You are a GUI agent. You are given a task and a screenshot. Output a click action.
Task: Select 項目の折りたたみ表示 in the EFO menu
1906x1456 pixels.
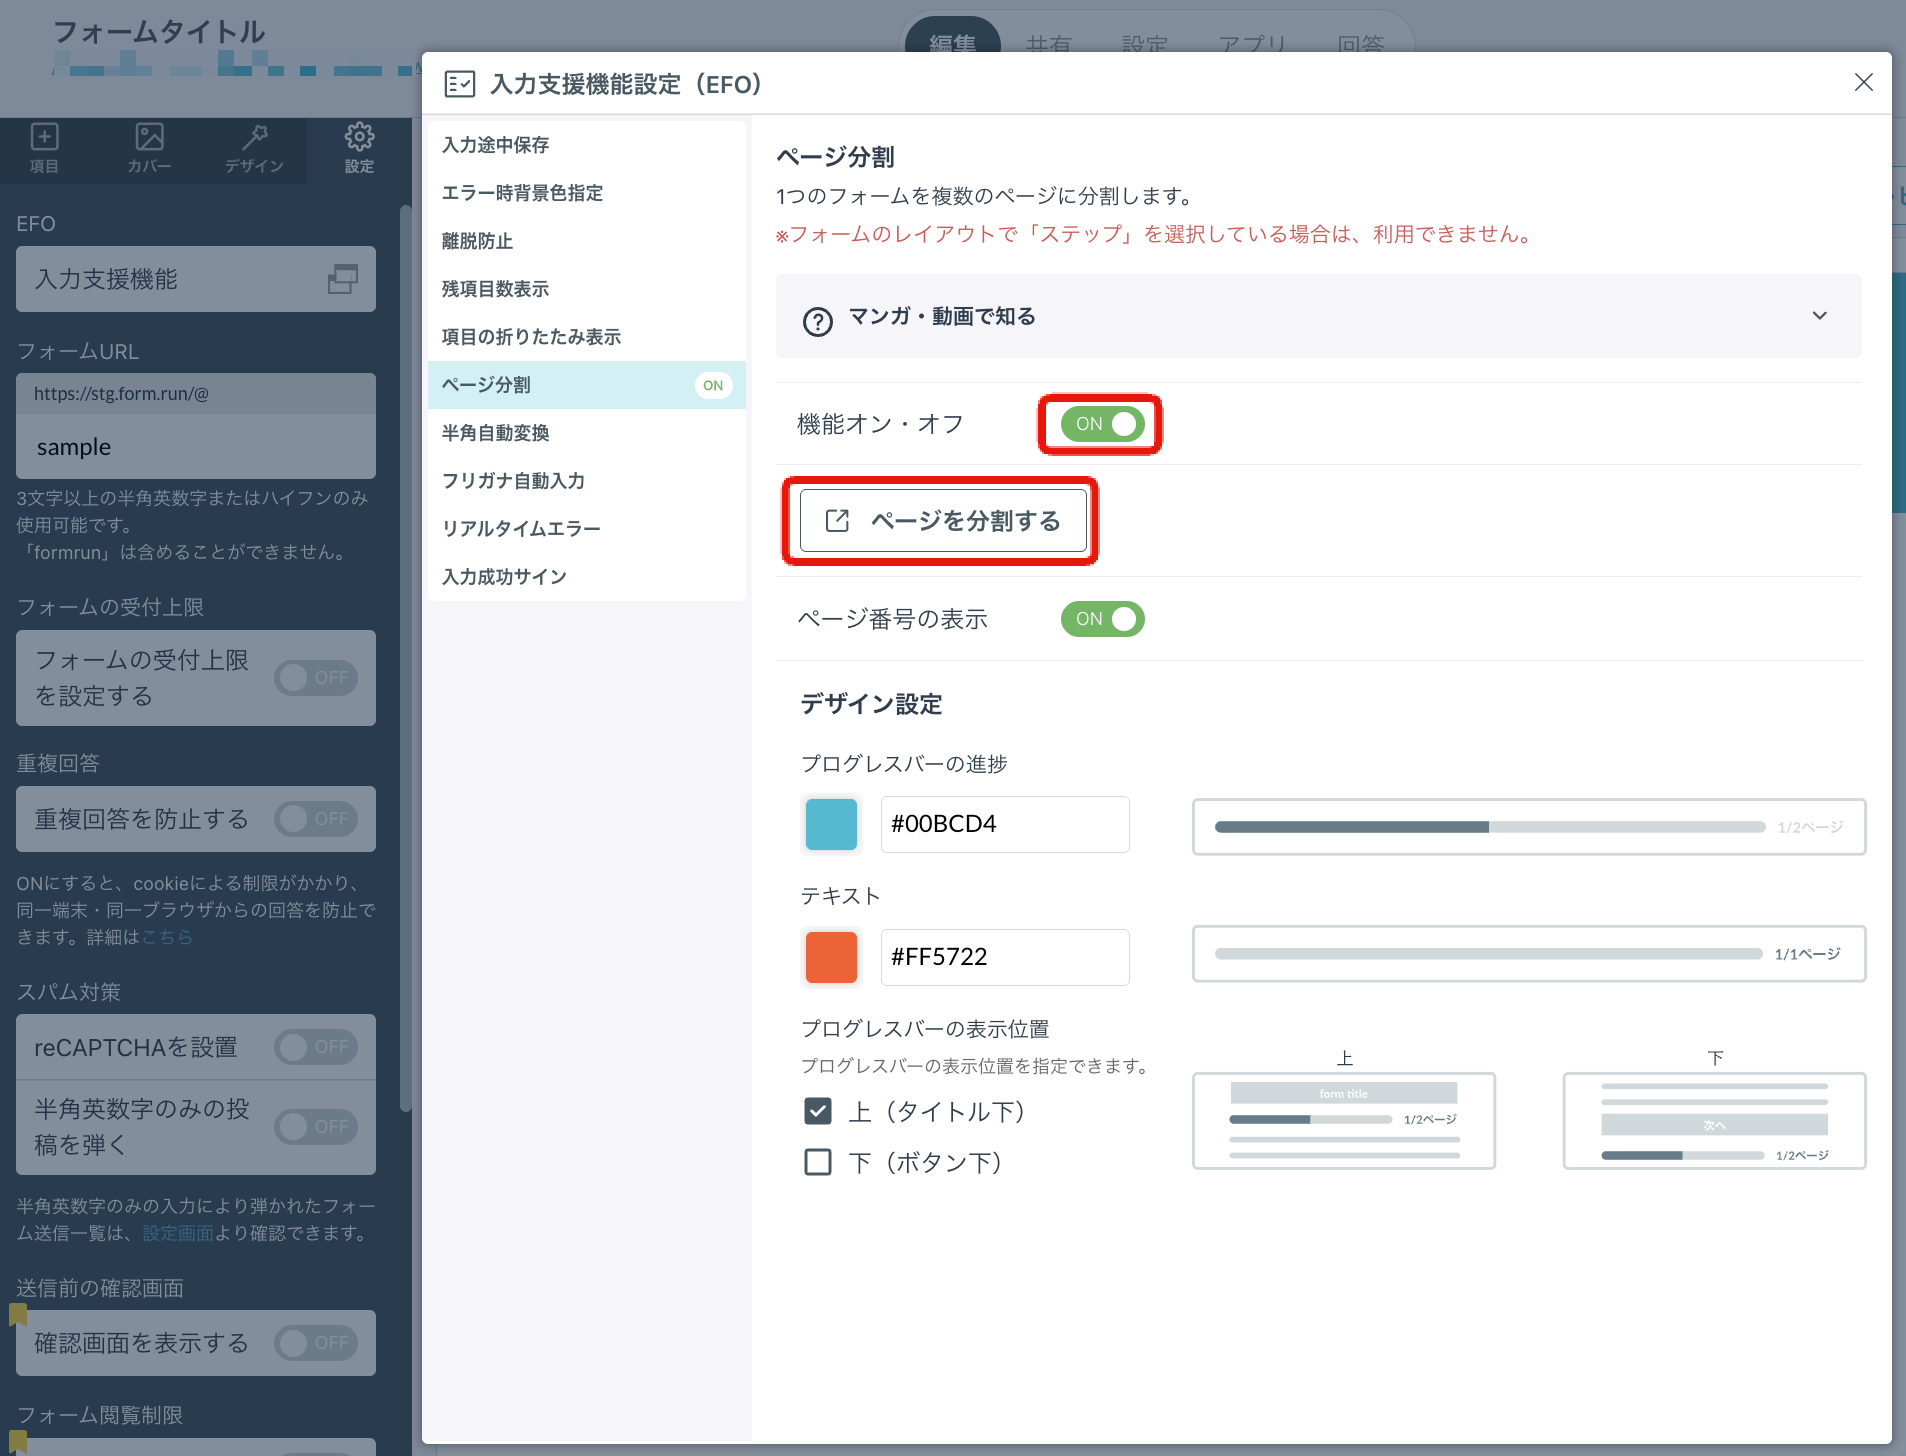point(586,337)
